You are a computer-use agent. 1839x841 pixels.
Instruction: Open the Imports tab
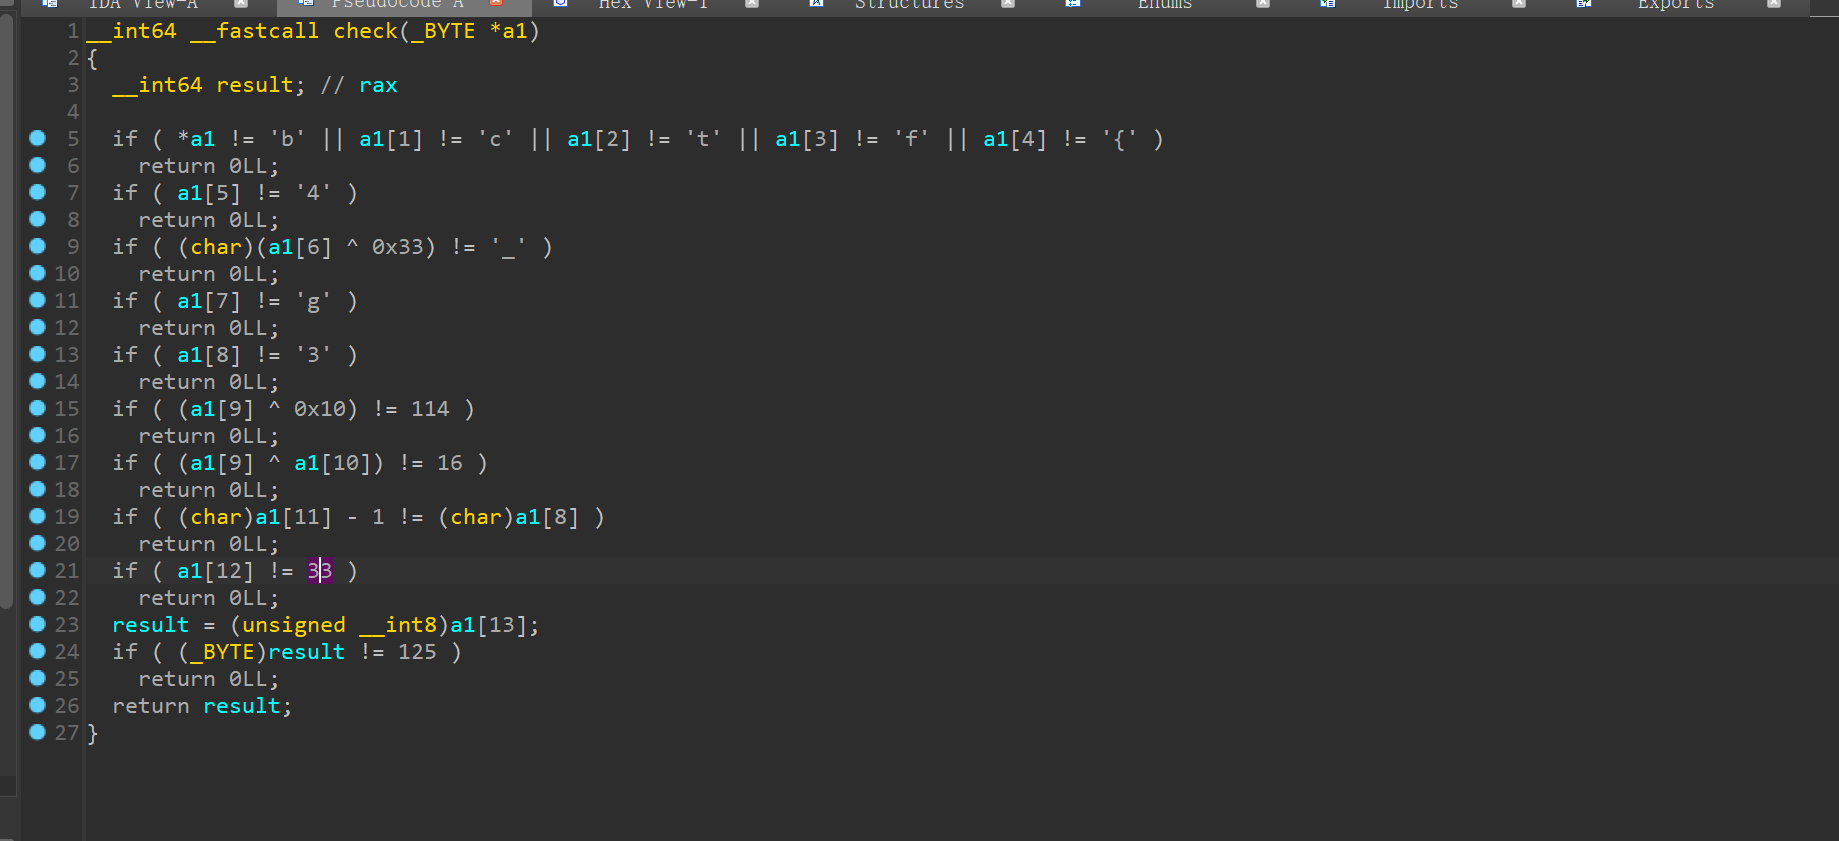pos(1419,5)
